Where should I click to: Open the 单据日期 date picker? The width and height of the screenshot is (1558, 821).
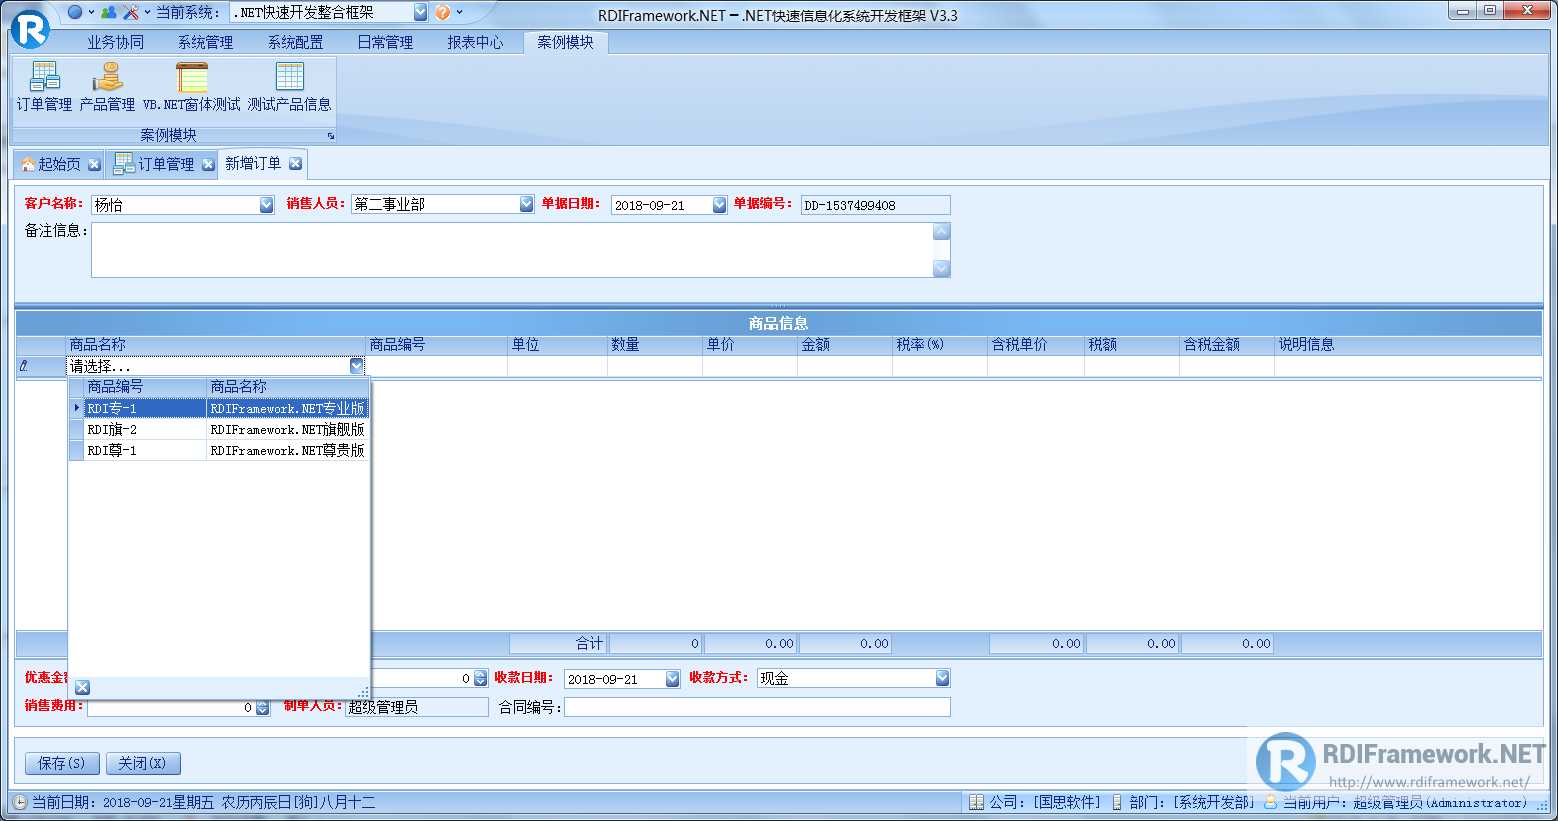point(719,205)
